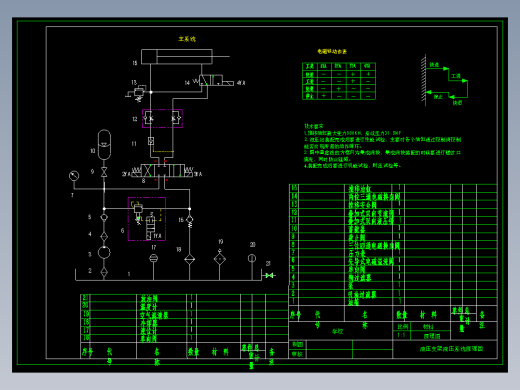520x390 pixels.
Task: Pick the thermometer symbol numbered 20
Action: [252, 258]
